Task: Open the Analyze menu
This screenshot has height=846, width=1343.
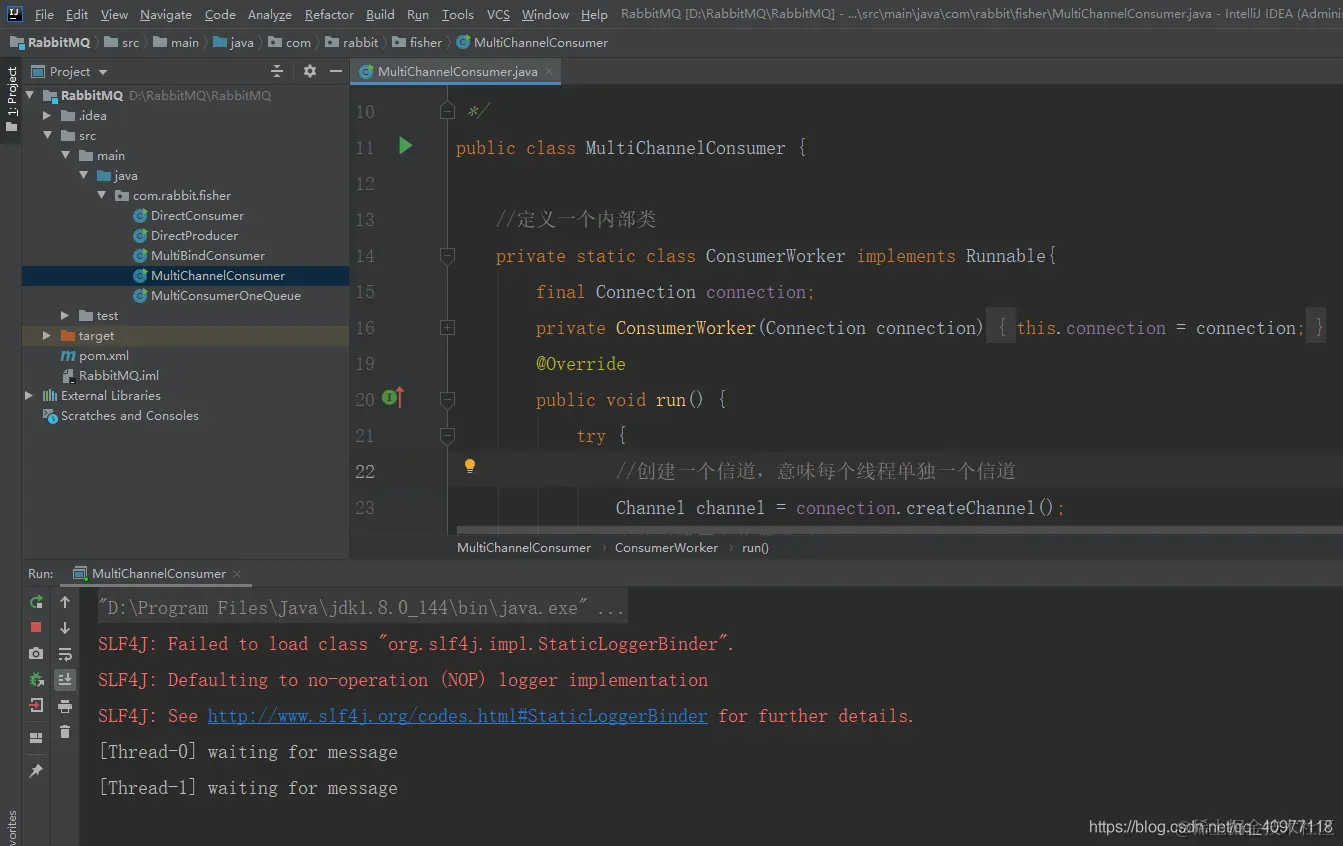Action: tap(270, 14)
